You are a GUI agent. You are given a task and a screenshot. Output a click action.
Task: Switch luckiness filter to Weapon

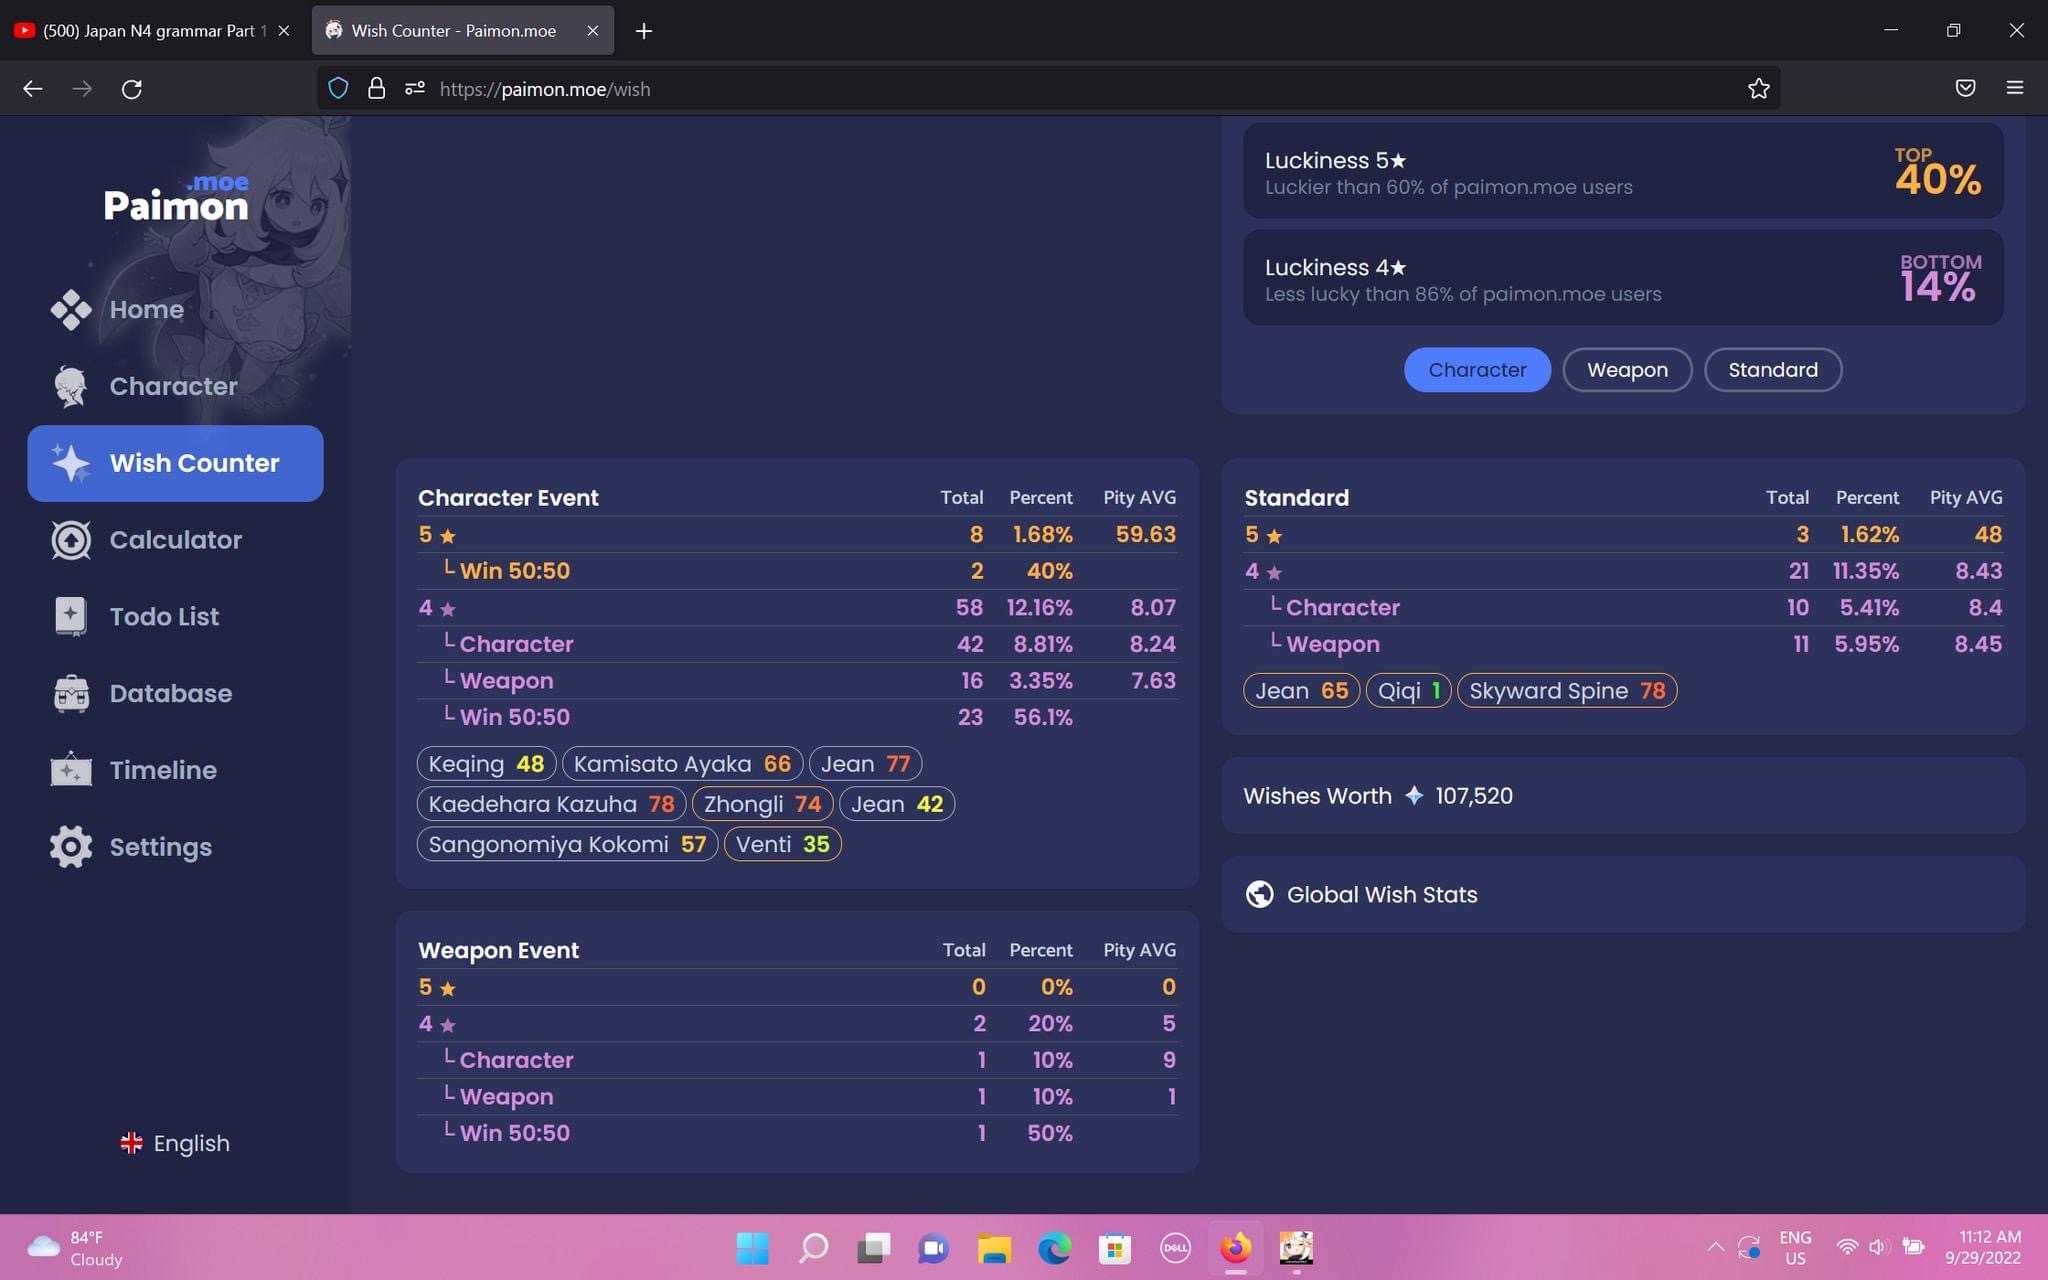[x=1627, y=370]
